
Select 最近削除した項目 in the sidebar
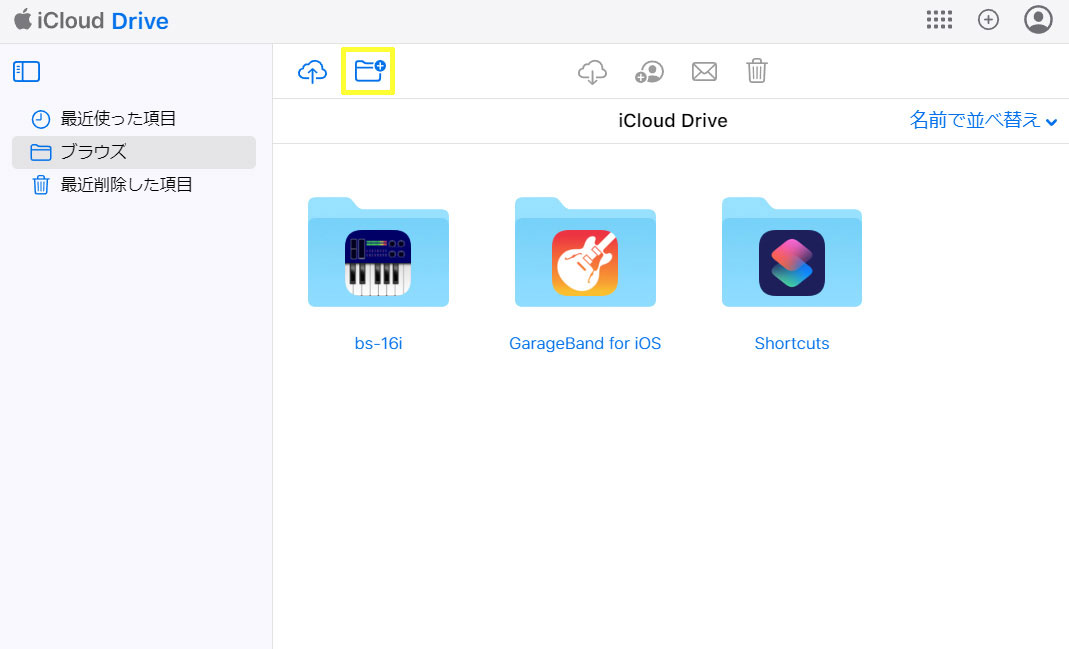[x=134, y=185]
